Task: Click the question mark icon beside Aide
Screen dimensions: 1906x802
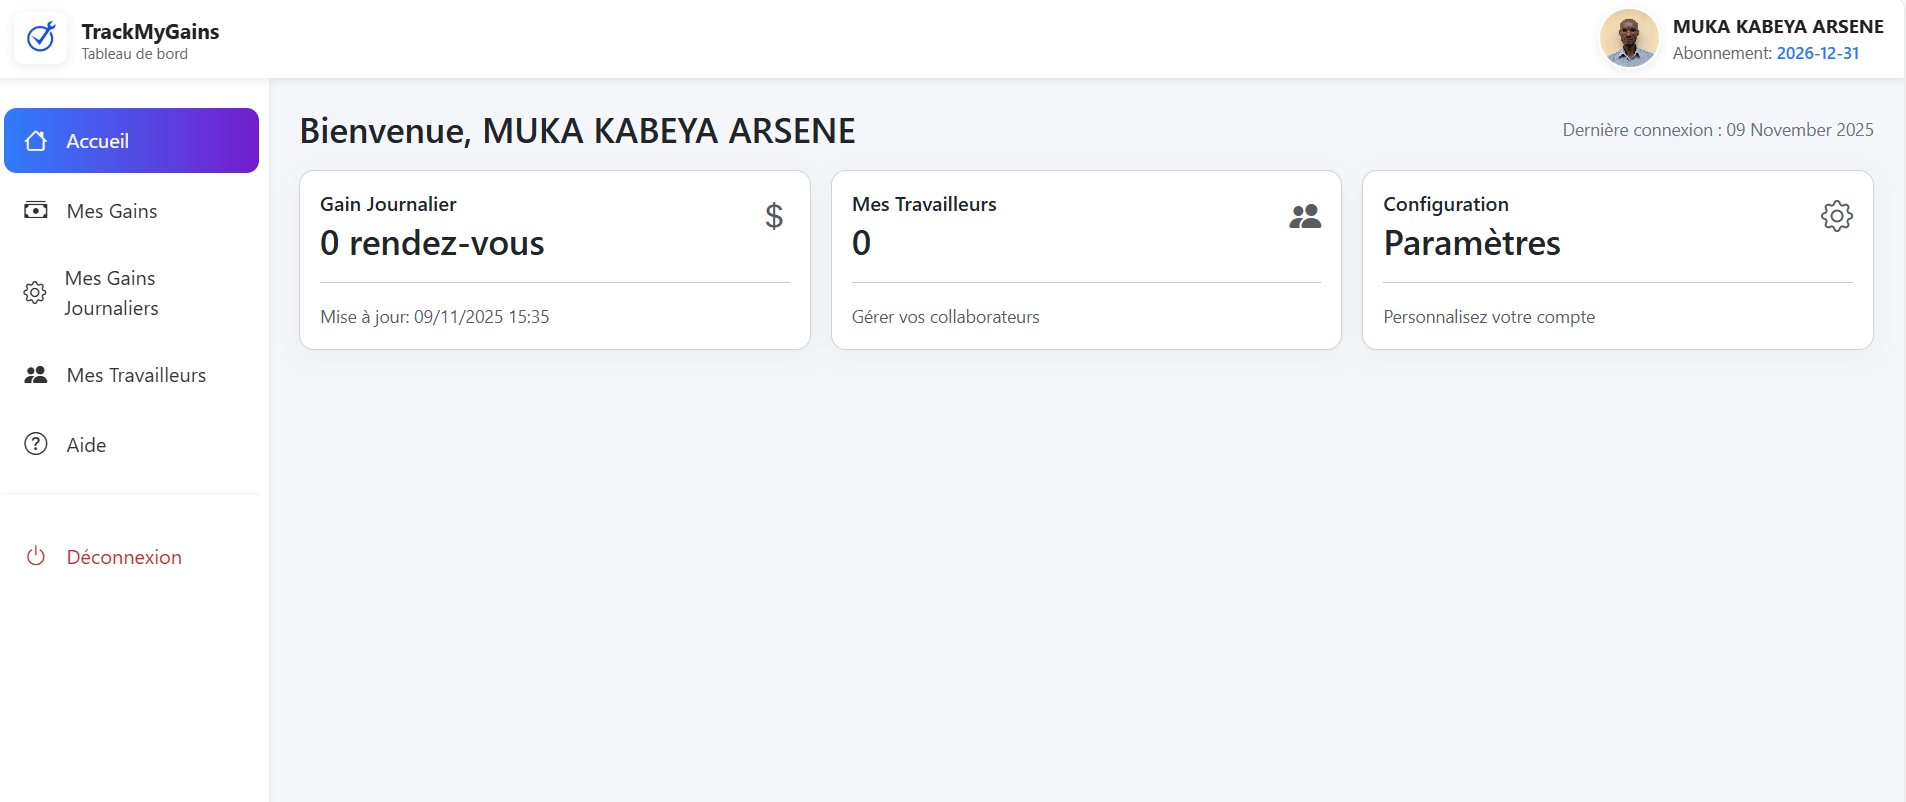Action: tap(36, 444)
